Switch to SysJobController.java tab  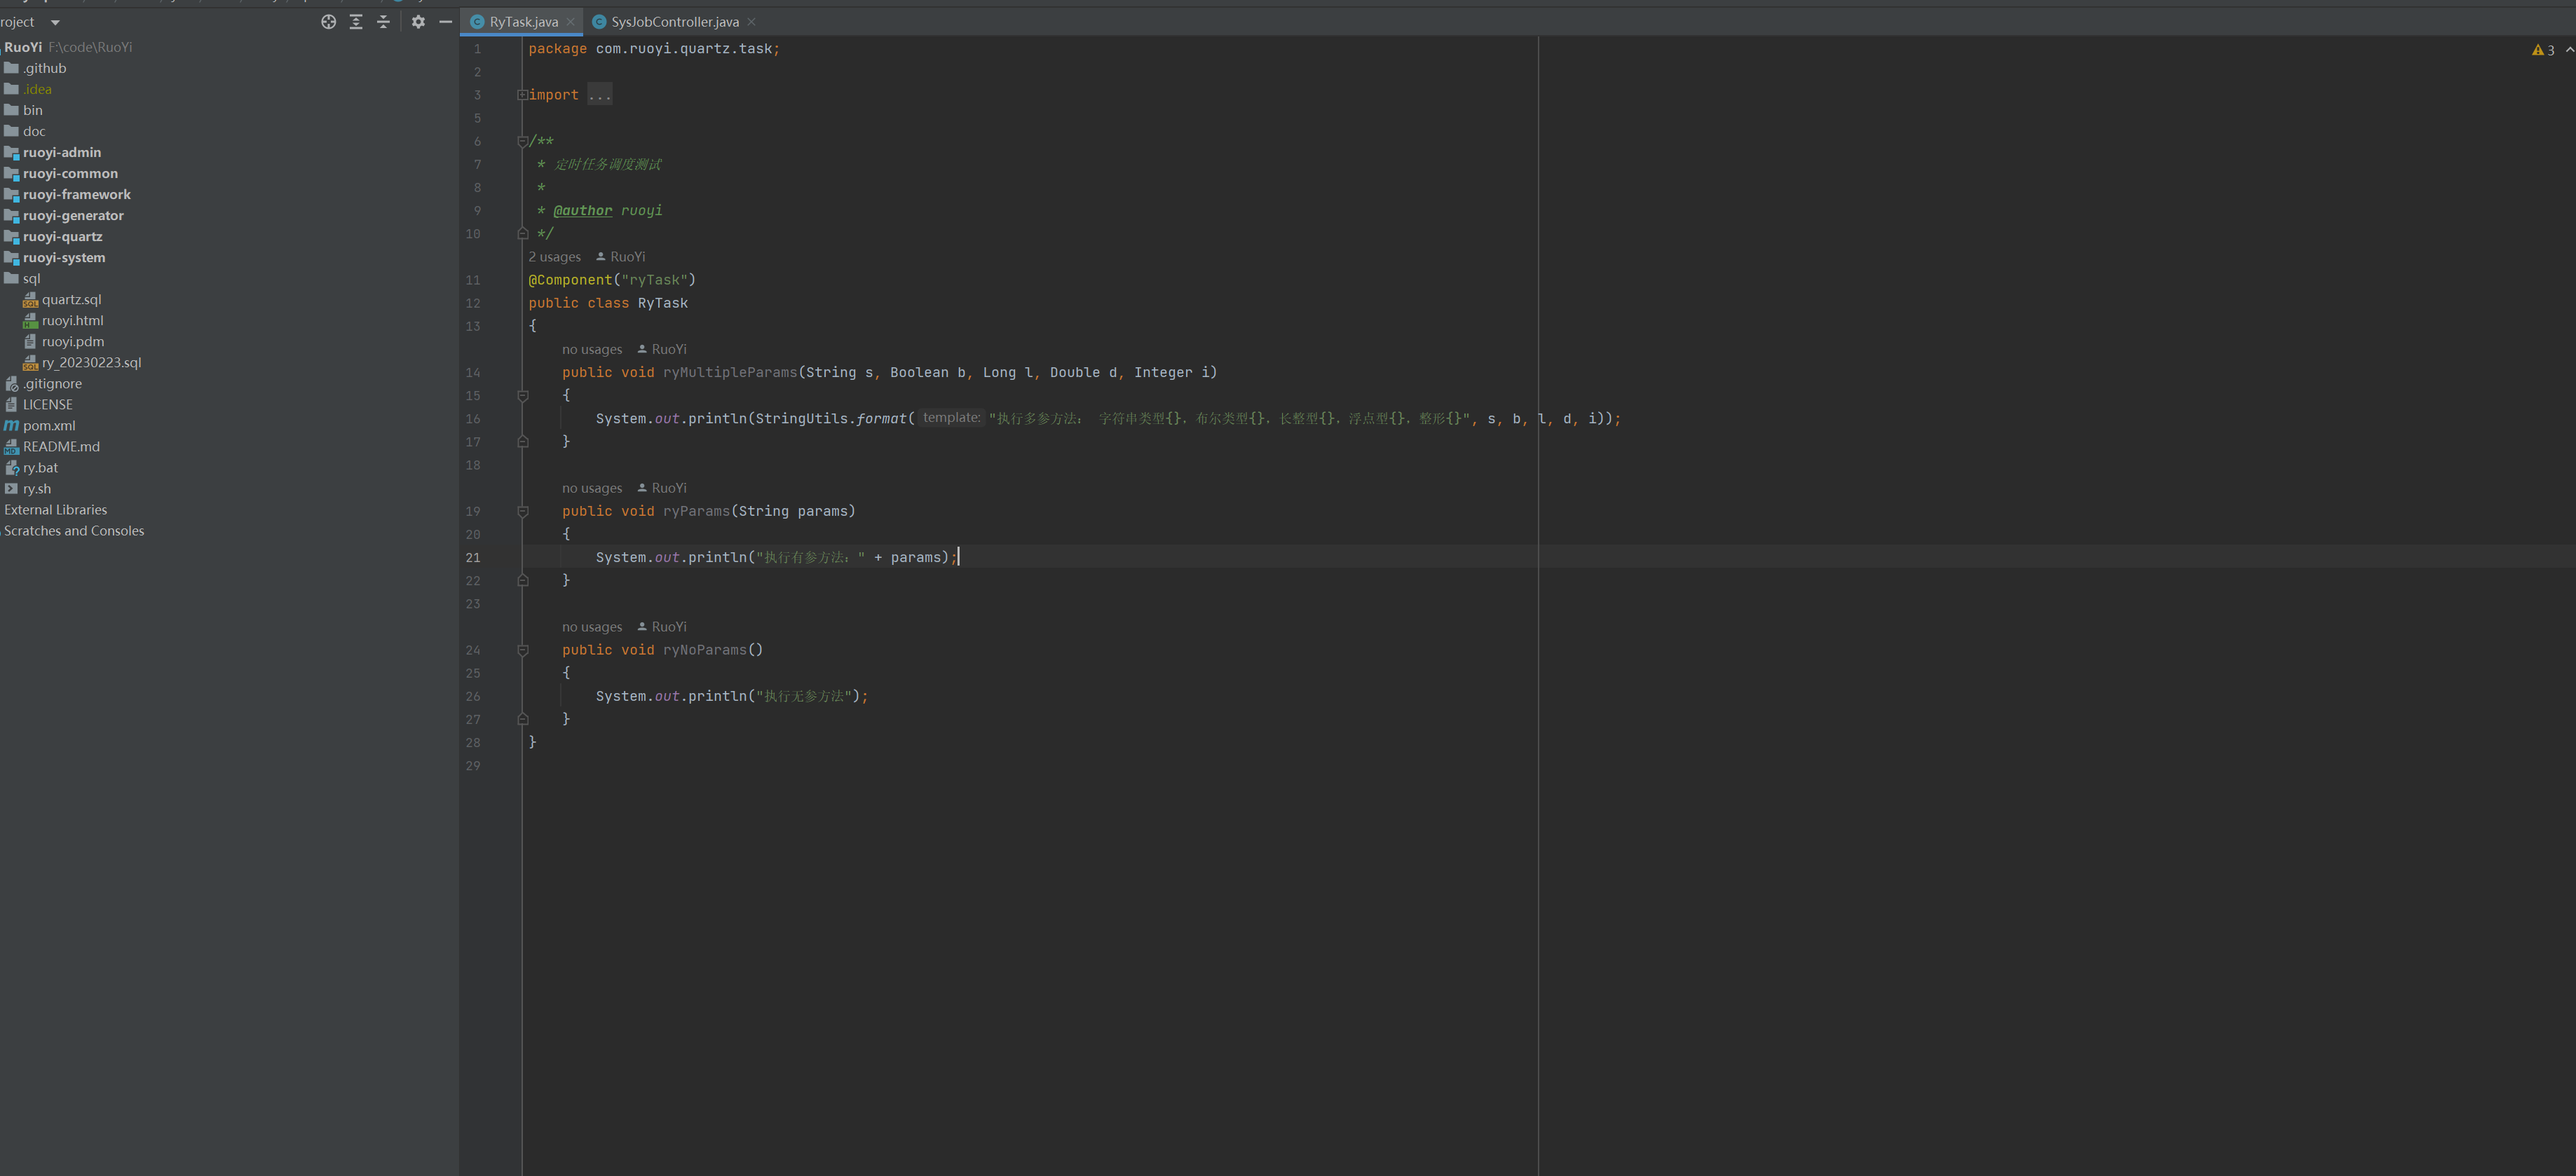(675, 22)
